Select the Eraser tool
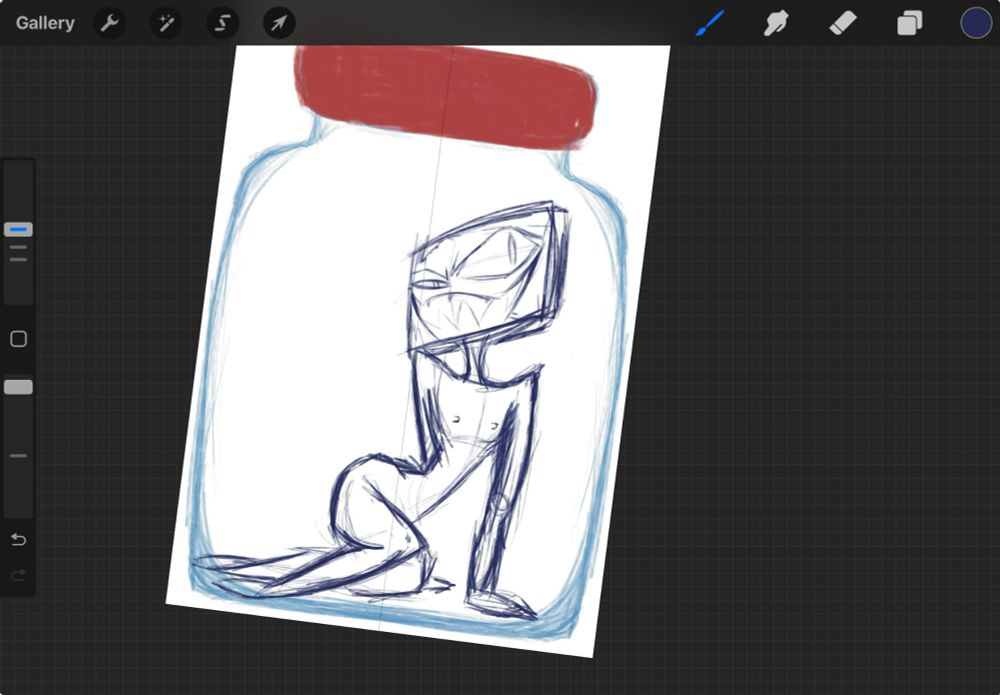 (842, 24)
